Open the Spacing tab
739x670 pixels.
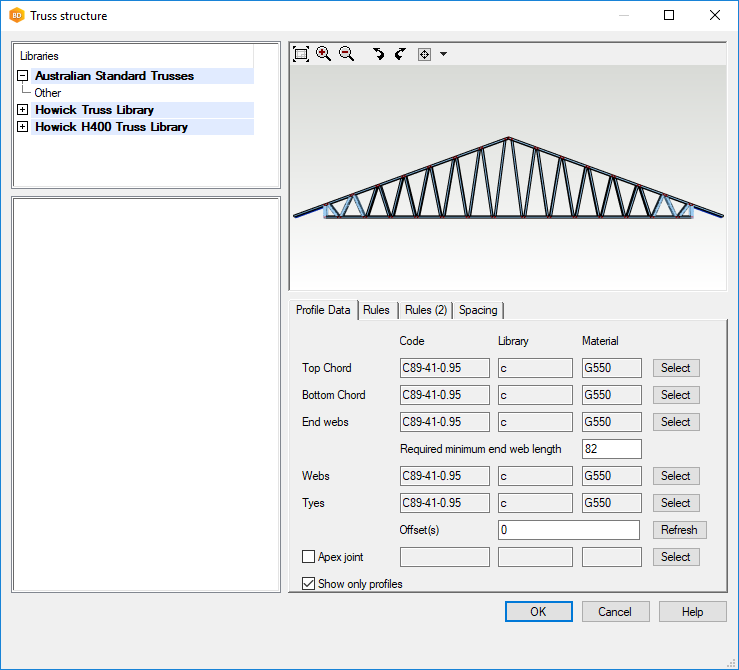point(477,310)
